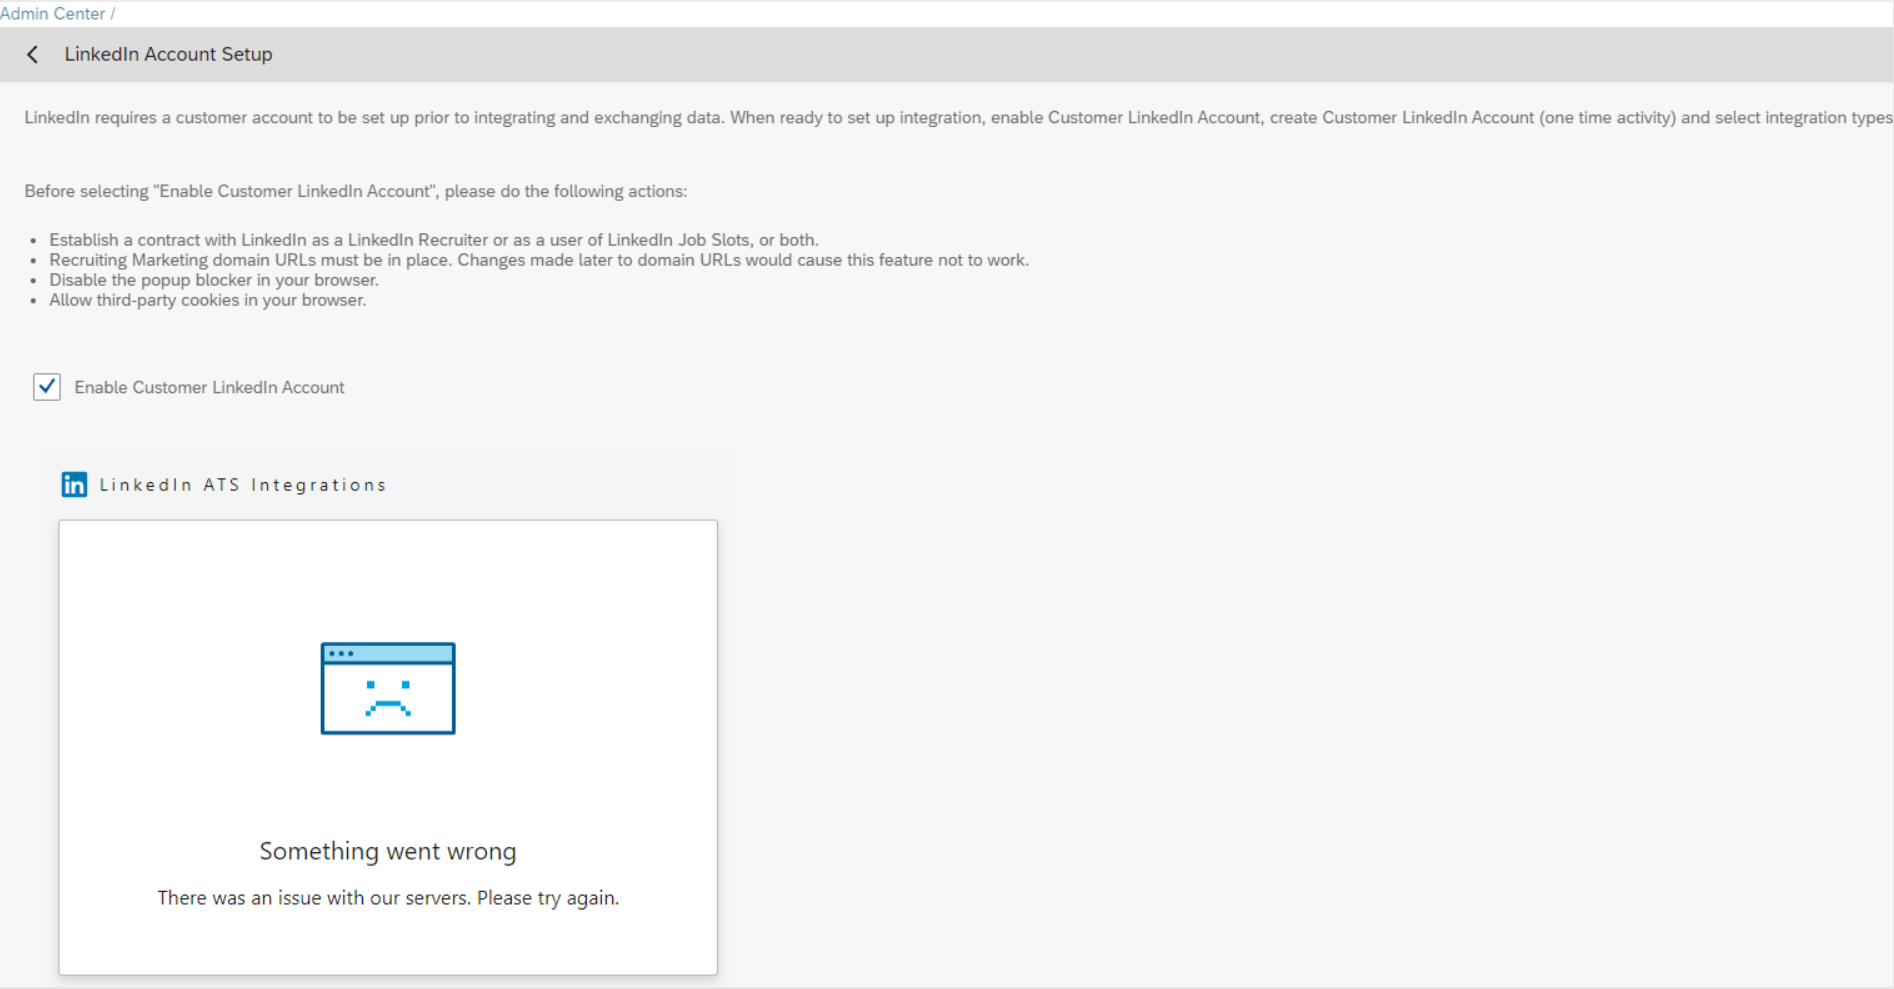Click the LinkedIn logo icon
The width and height of the screenshot is (1894, 989).
coord(74,485)
